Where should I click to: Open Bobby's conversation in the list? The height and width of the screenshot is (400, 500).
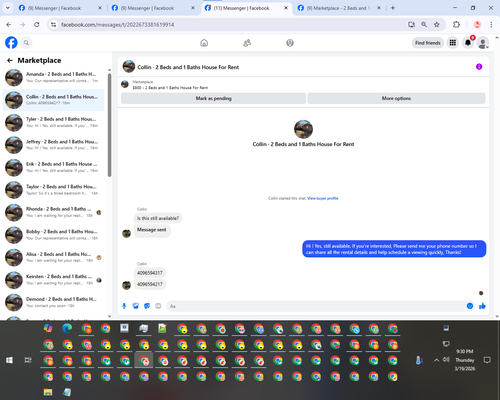pos(53,235)
